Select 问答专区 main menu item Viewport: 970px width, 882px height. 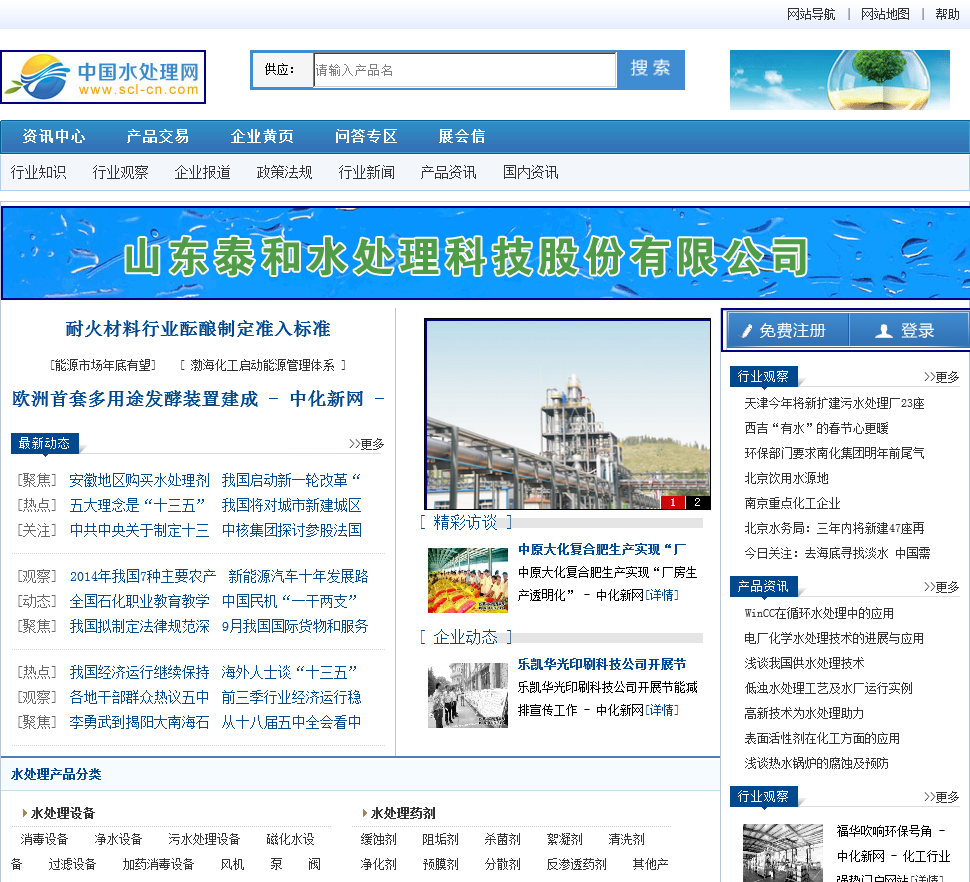tap(366, 136)
